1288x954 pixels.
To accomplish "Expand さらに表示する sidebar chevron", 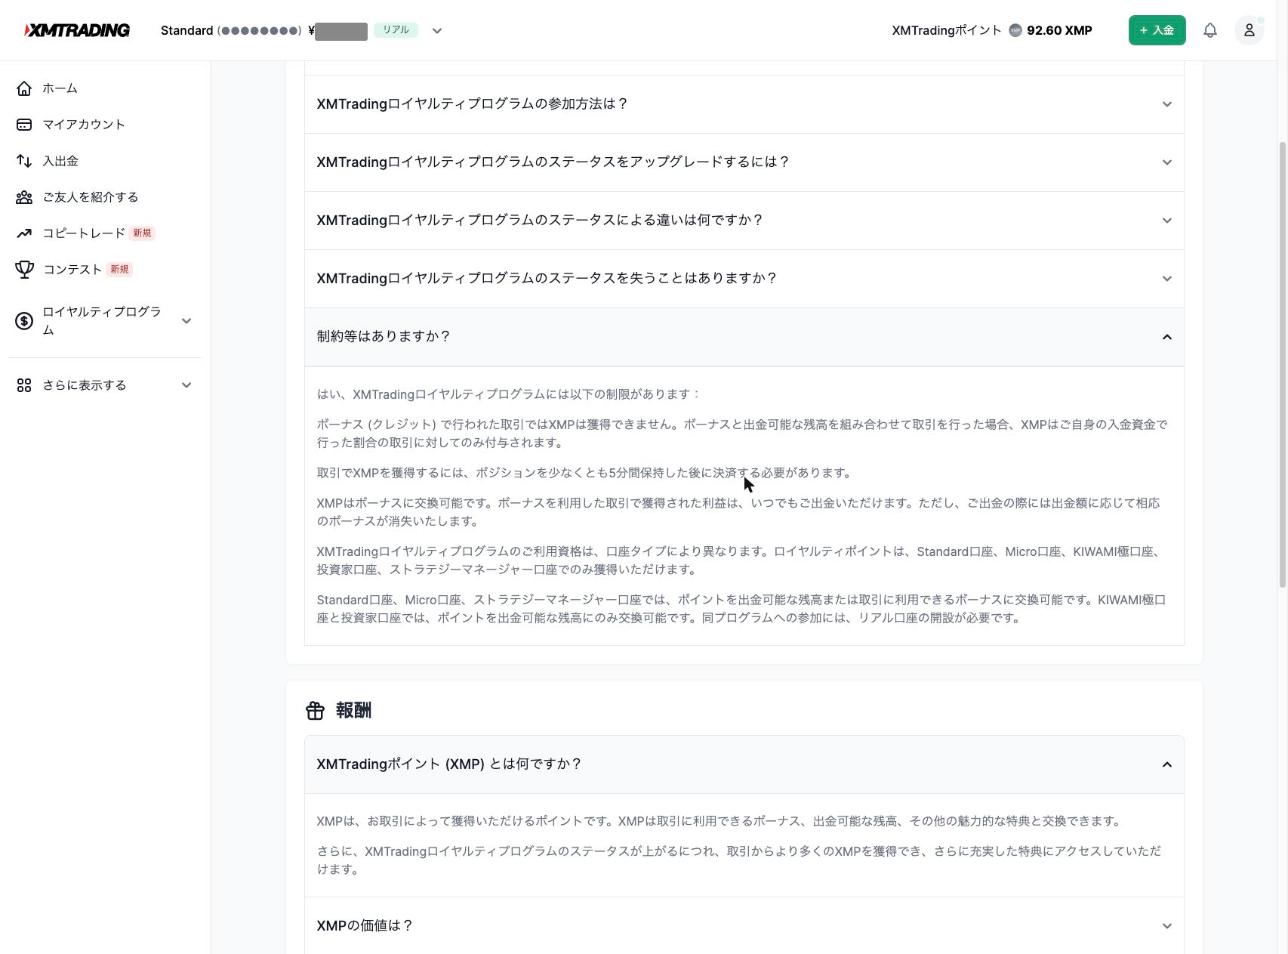I will (186, 385).
